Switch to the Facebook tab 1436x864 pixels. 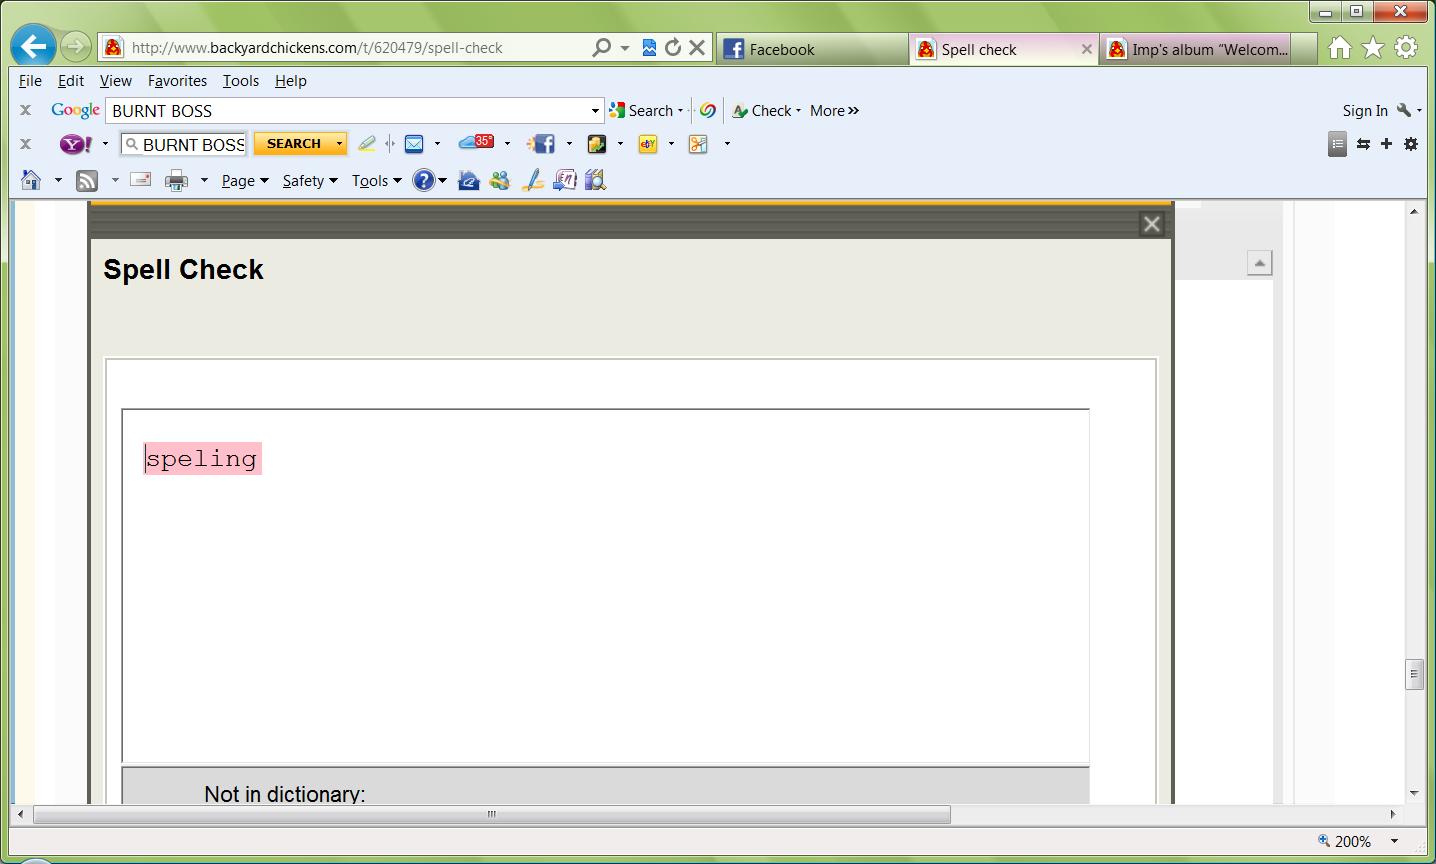781,49
